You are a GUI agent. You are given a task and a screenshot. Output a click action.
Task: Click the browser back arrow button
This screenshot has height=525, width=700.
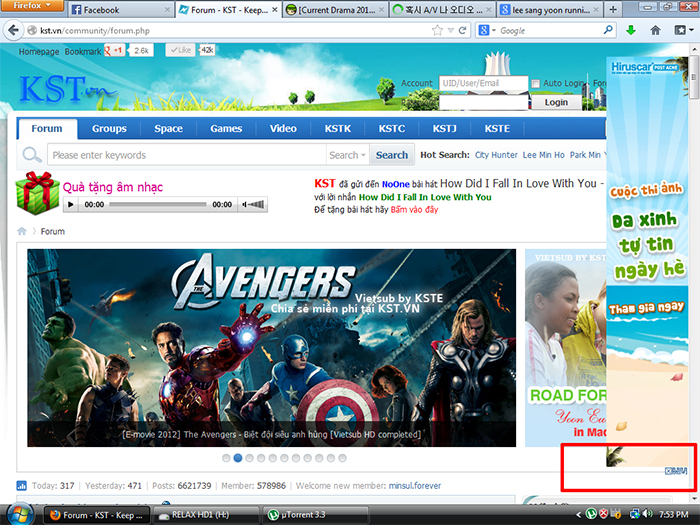click(13, 30)
